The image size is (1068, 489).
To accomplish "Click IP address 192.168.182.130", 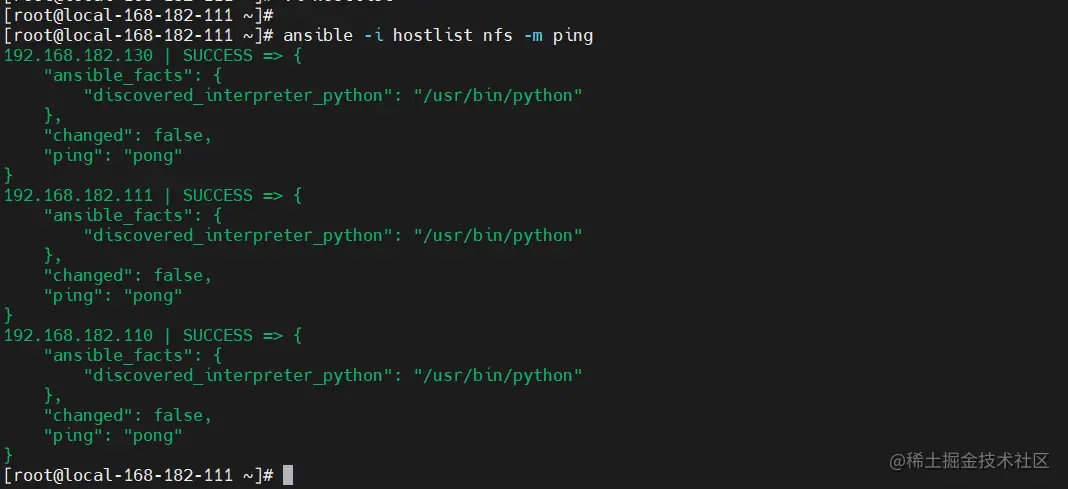I will tap(78, 55).
